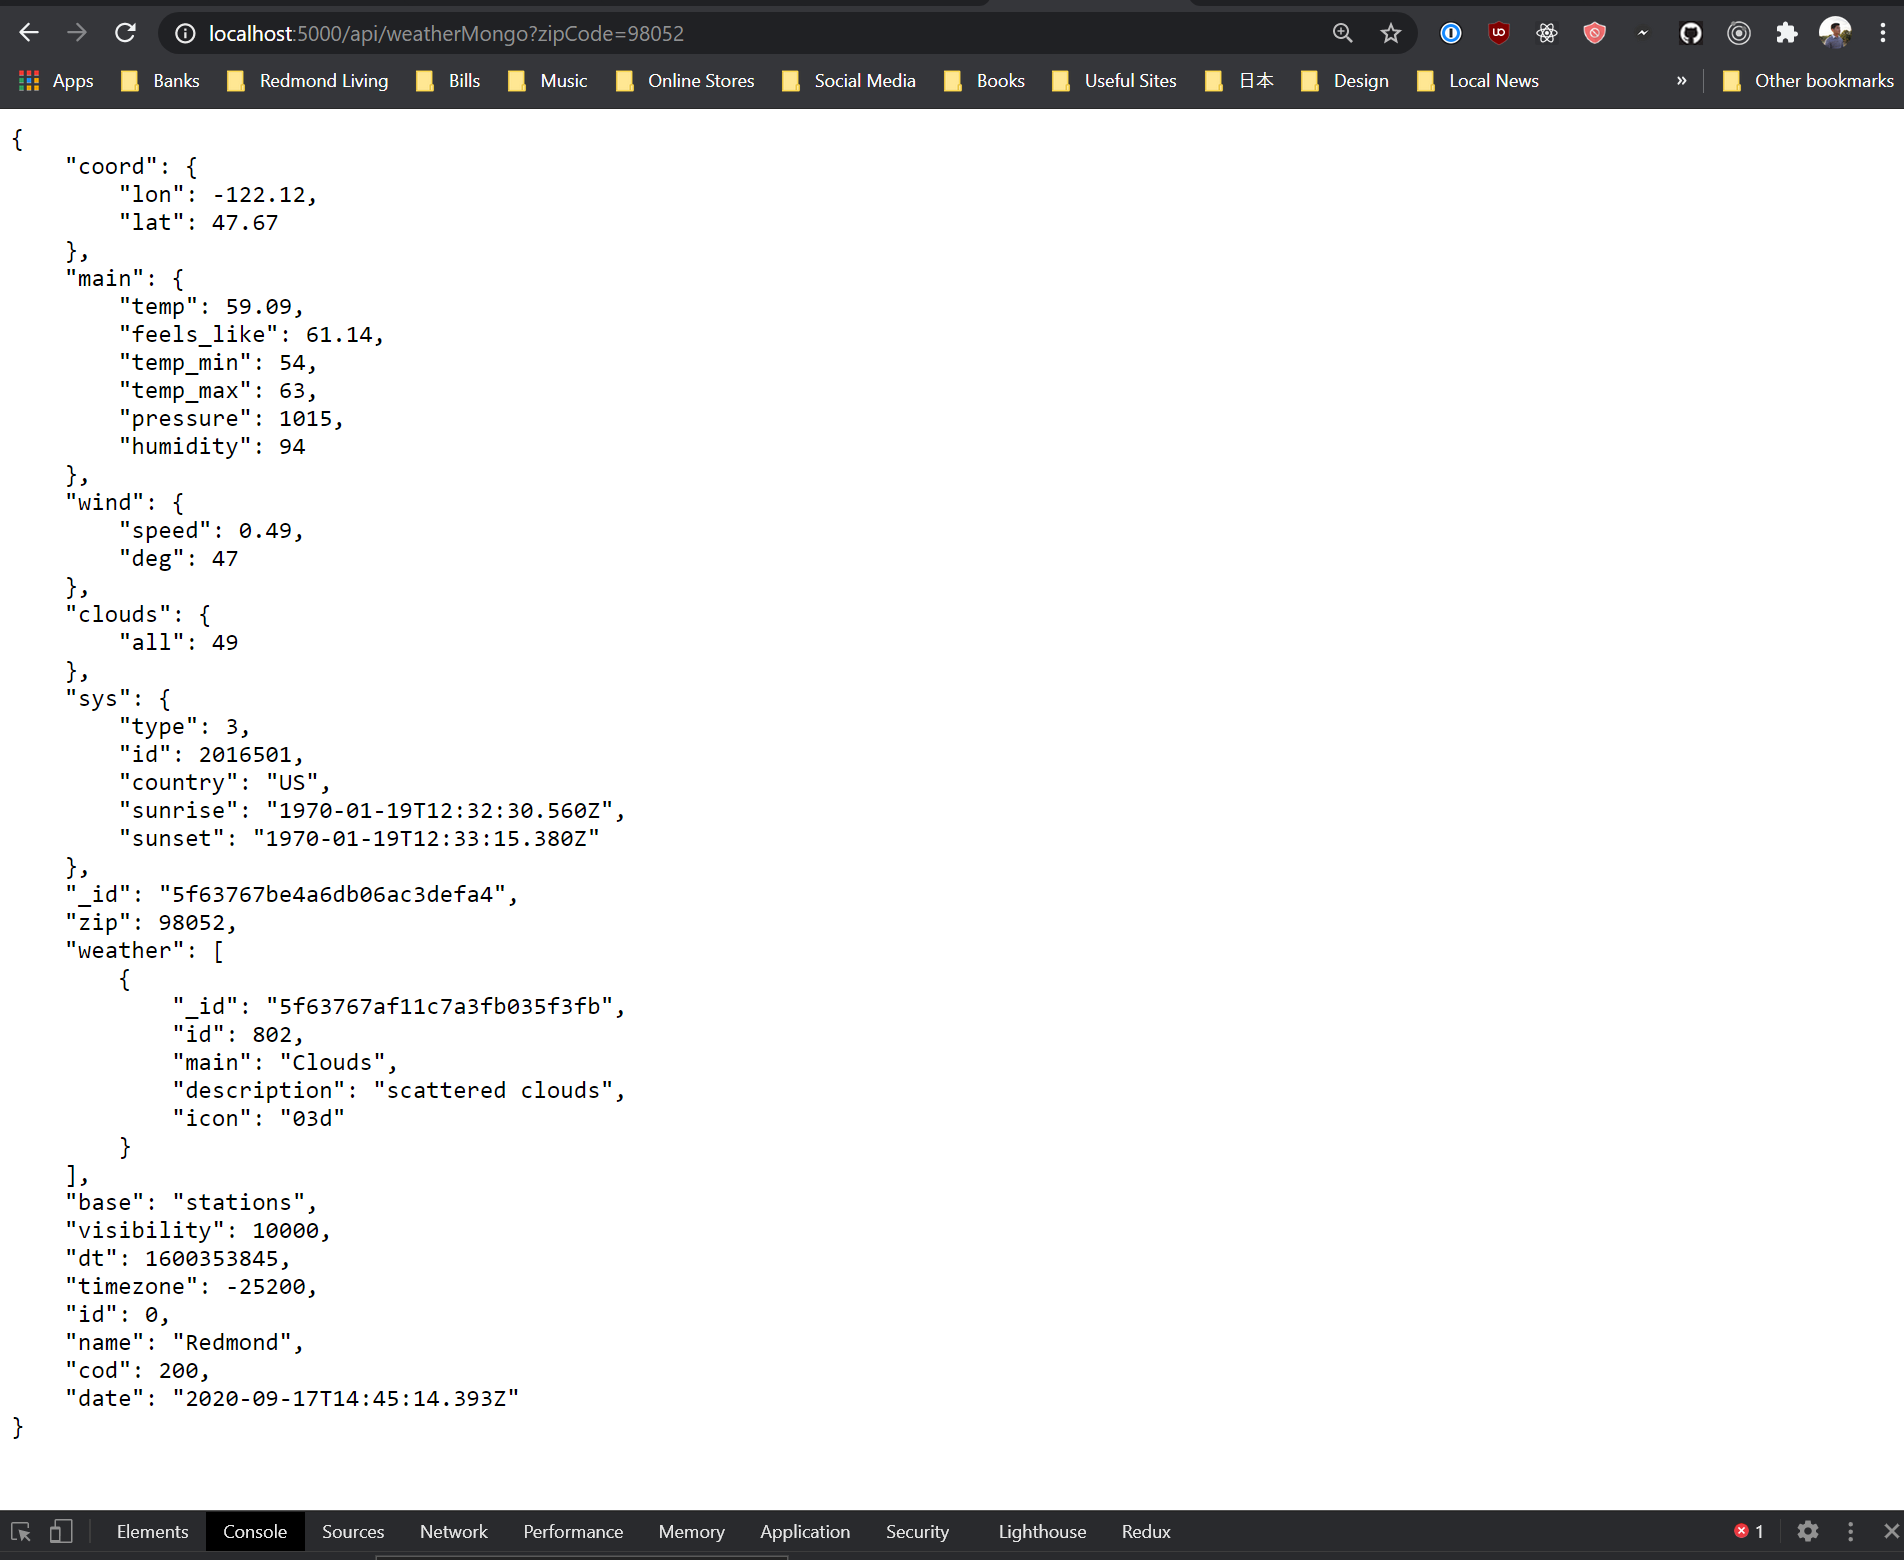This screenshot has width=1904, height=1560.
Task: Click the site information lock icon
Action: [185, 32]
